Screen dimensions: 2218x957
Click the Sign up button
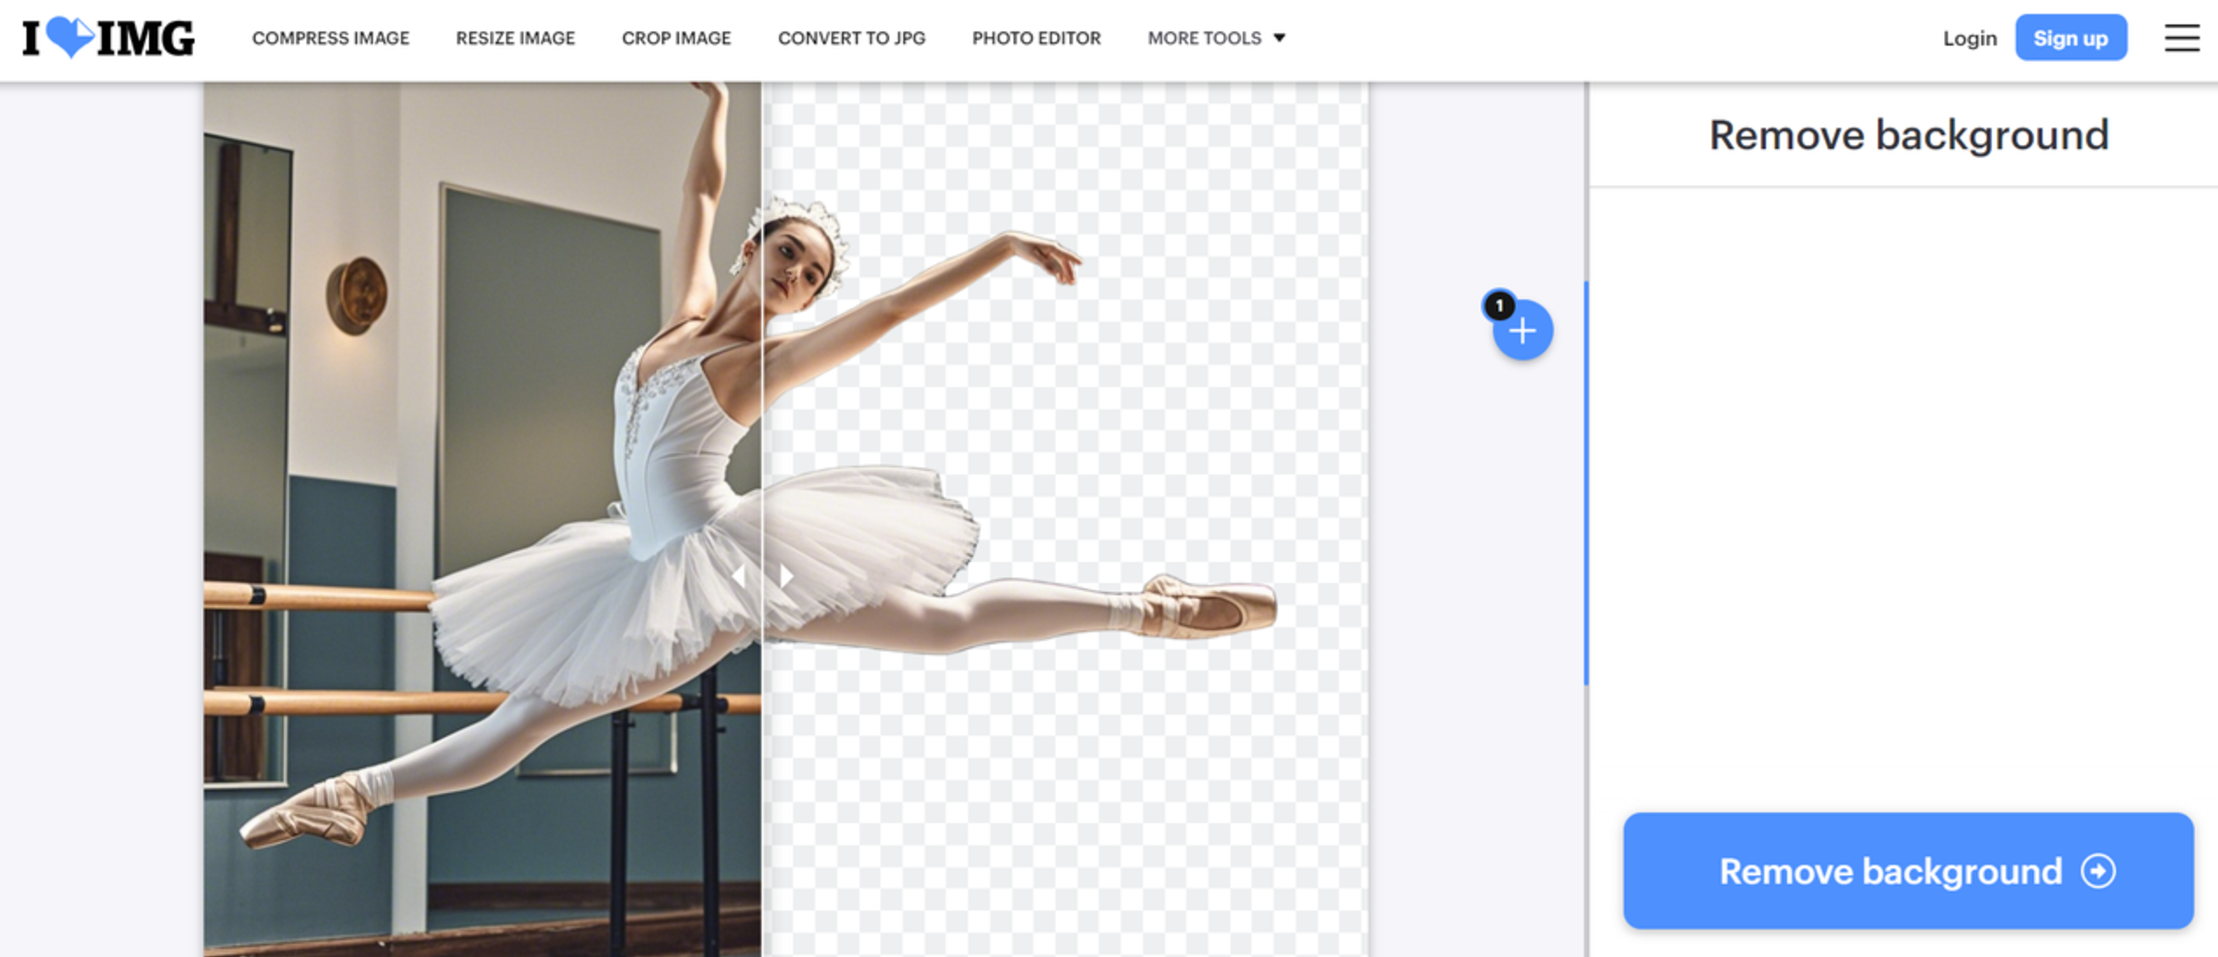point(2071,38)
